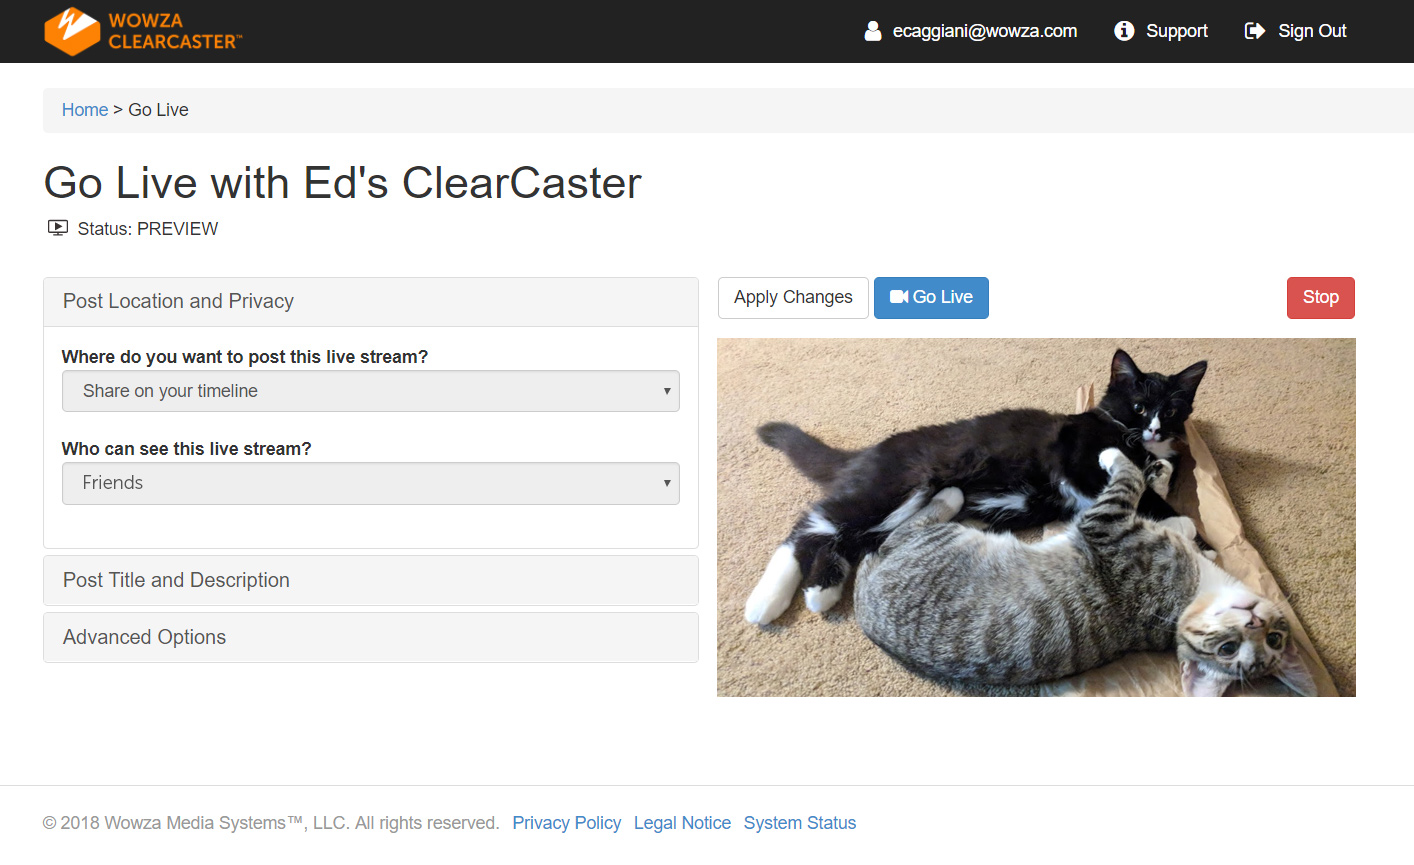The image size is (1414, 865).
Task: Click the preview status monitor icon
Action: click(x=58, y=228)
